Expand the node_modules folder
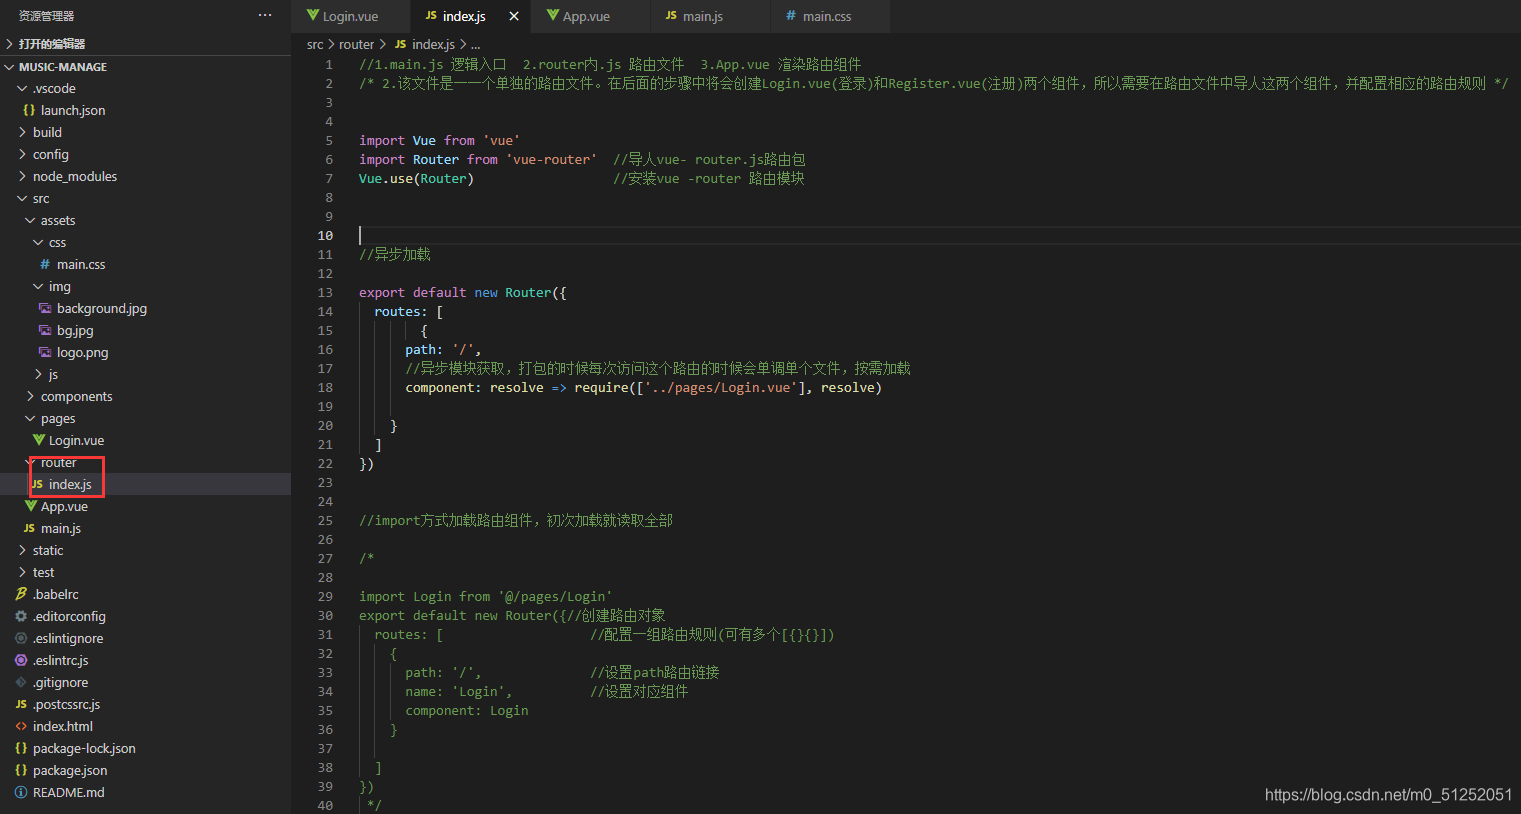This screenshot has width=1521, height=814. [23, 176]
